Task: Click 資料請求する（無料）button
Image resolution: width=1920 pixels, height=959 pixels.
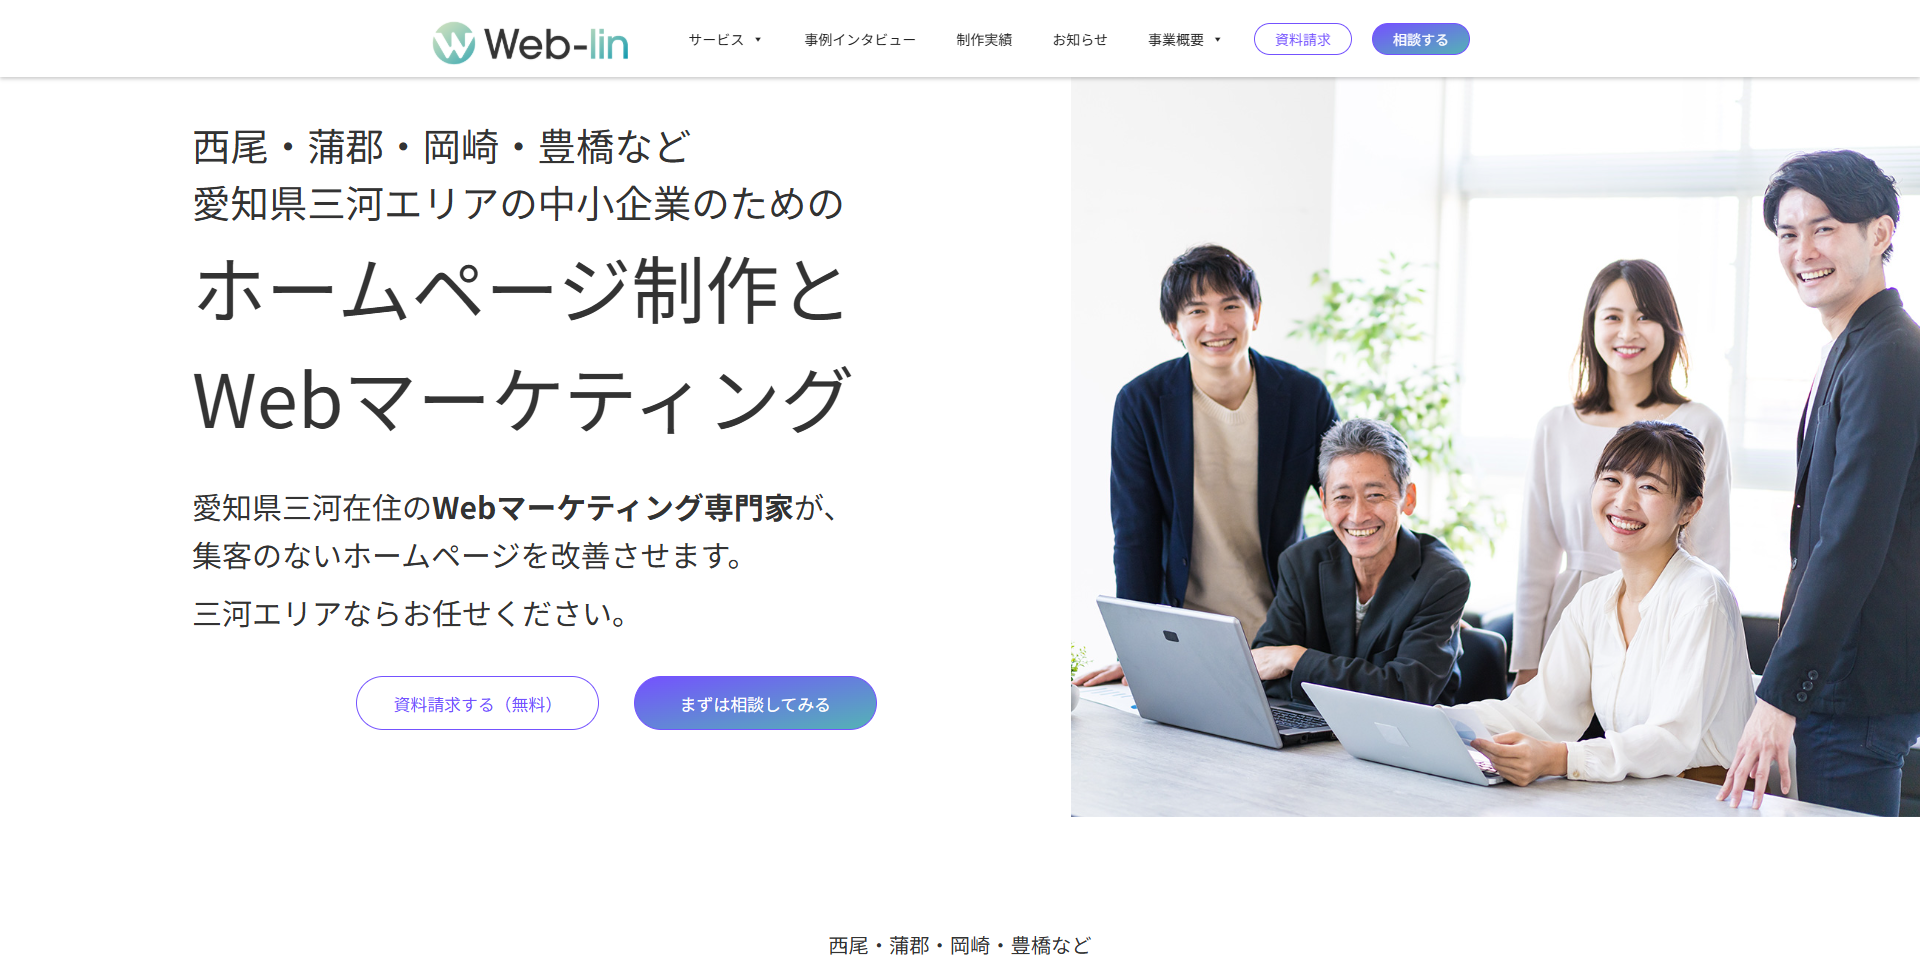Action: (x=477, y=703)
